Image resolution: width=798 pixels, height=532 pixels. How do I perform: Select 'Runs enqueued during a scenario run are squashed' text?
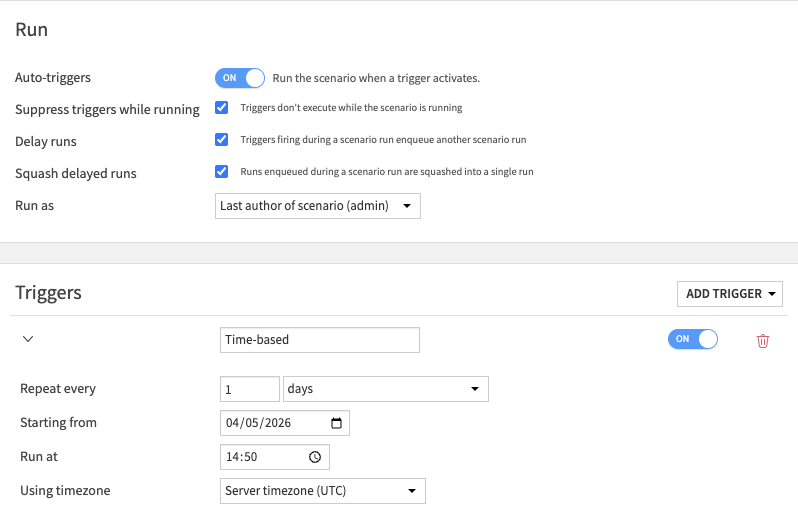[x=387, y=172]
